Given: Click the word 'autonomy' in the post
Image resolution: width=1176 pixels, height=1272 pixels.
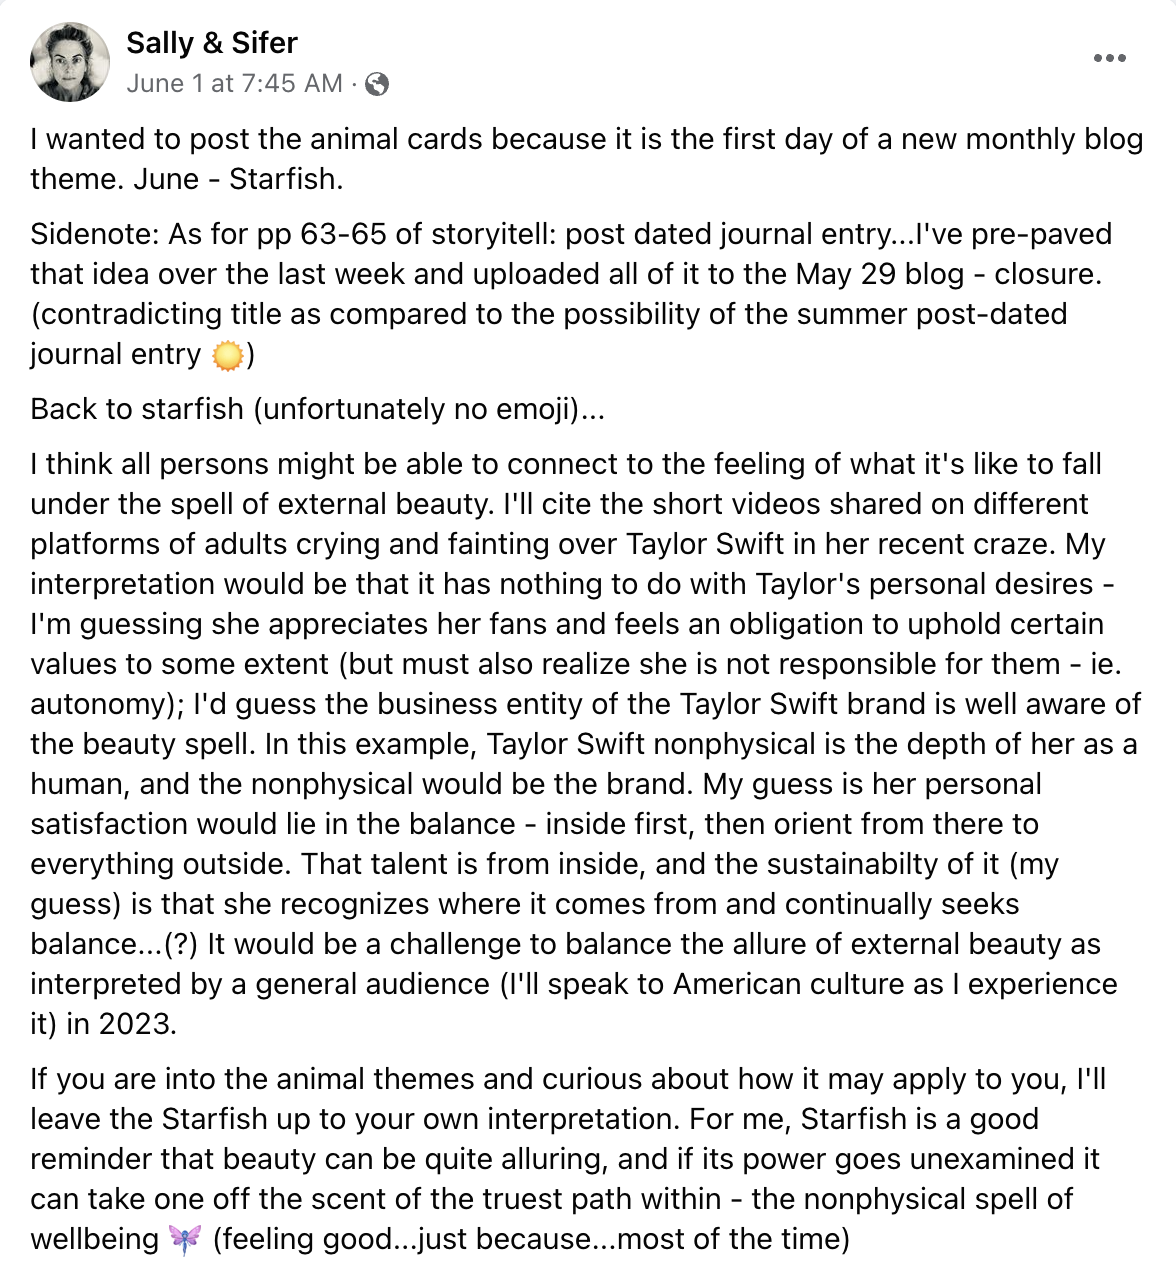Looking at the screenshot, I should pyautogui.click(x=98, y=704).
